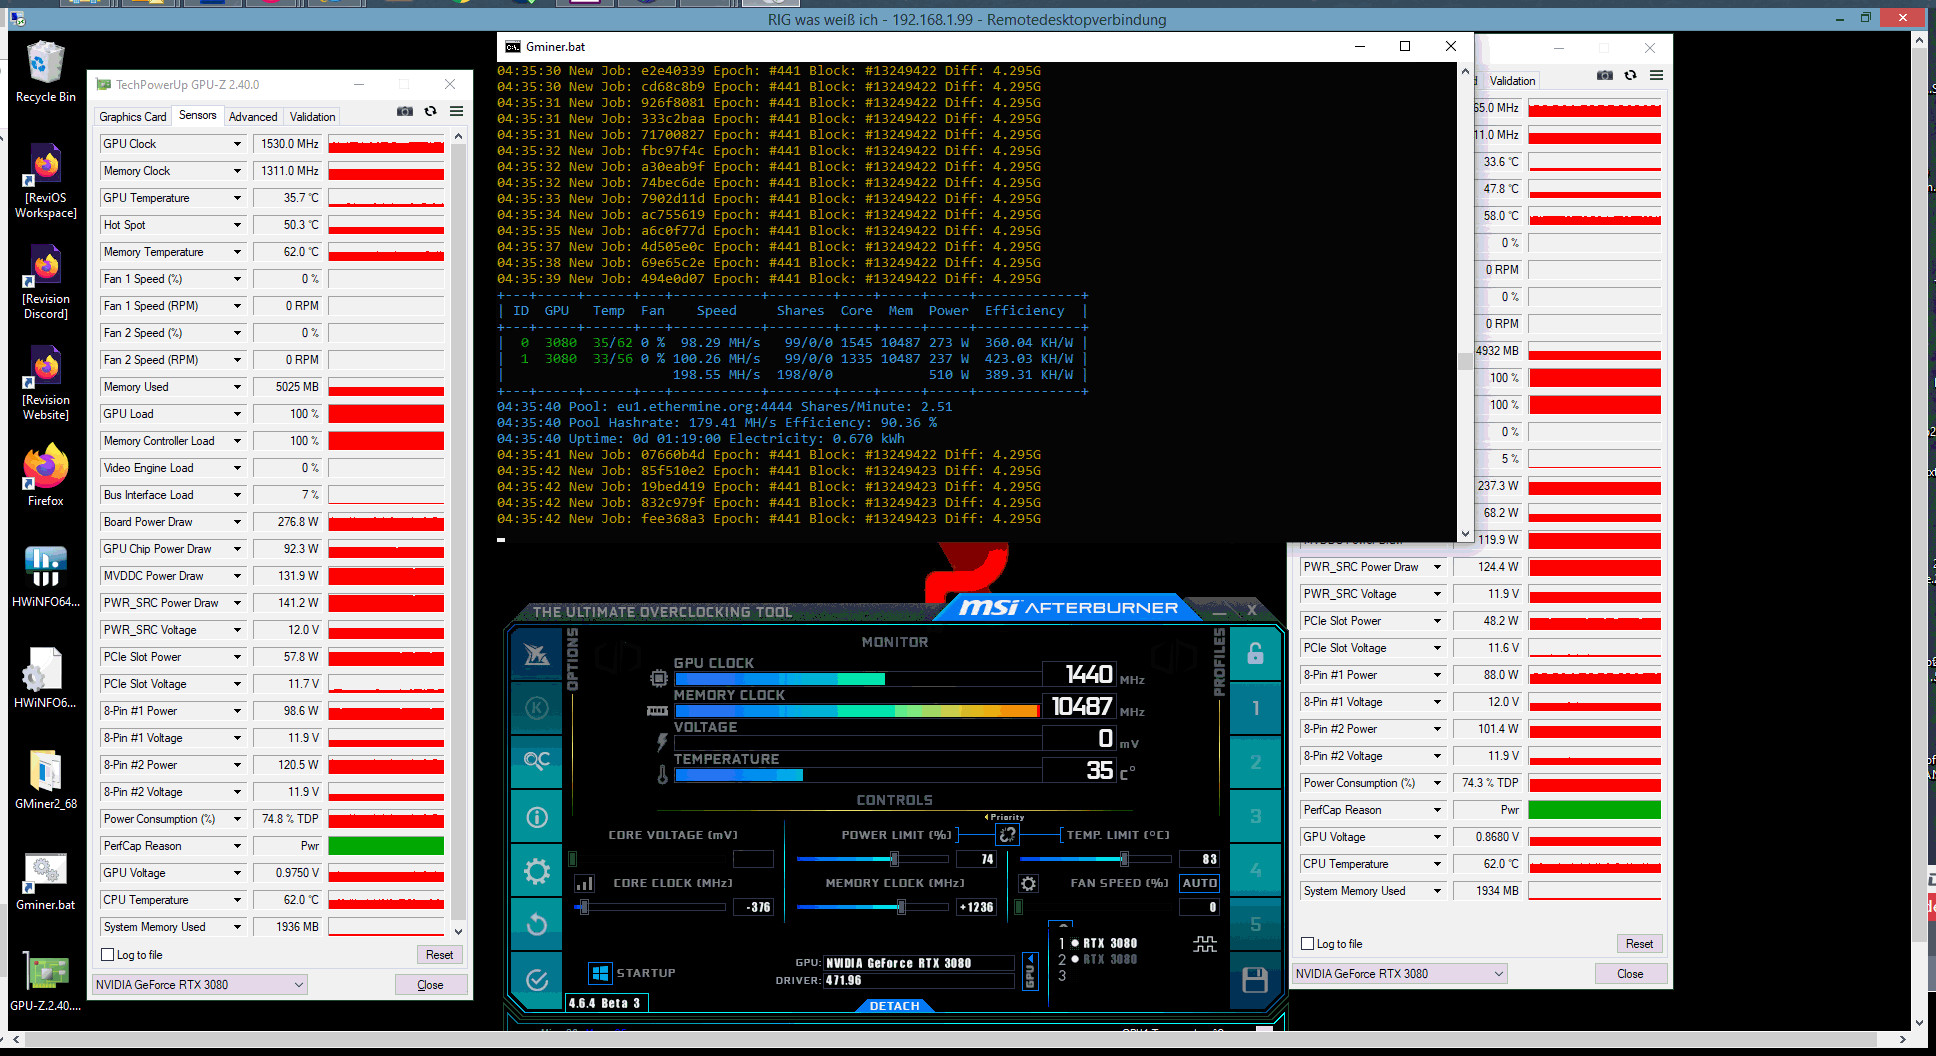Select Afterburner profile slot 1
Screen dimensions: 1936x1056
pyautogui.click(x=1255, y=708)
